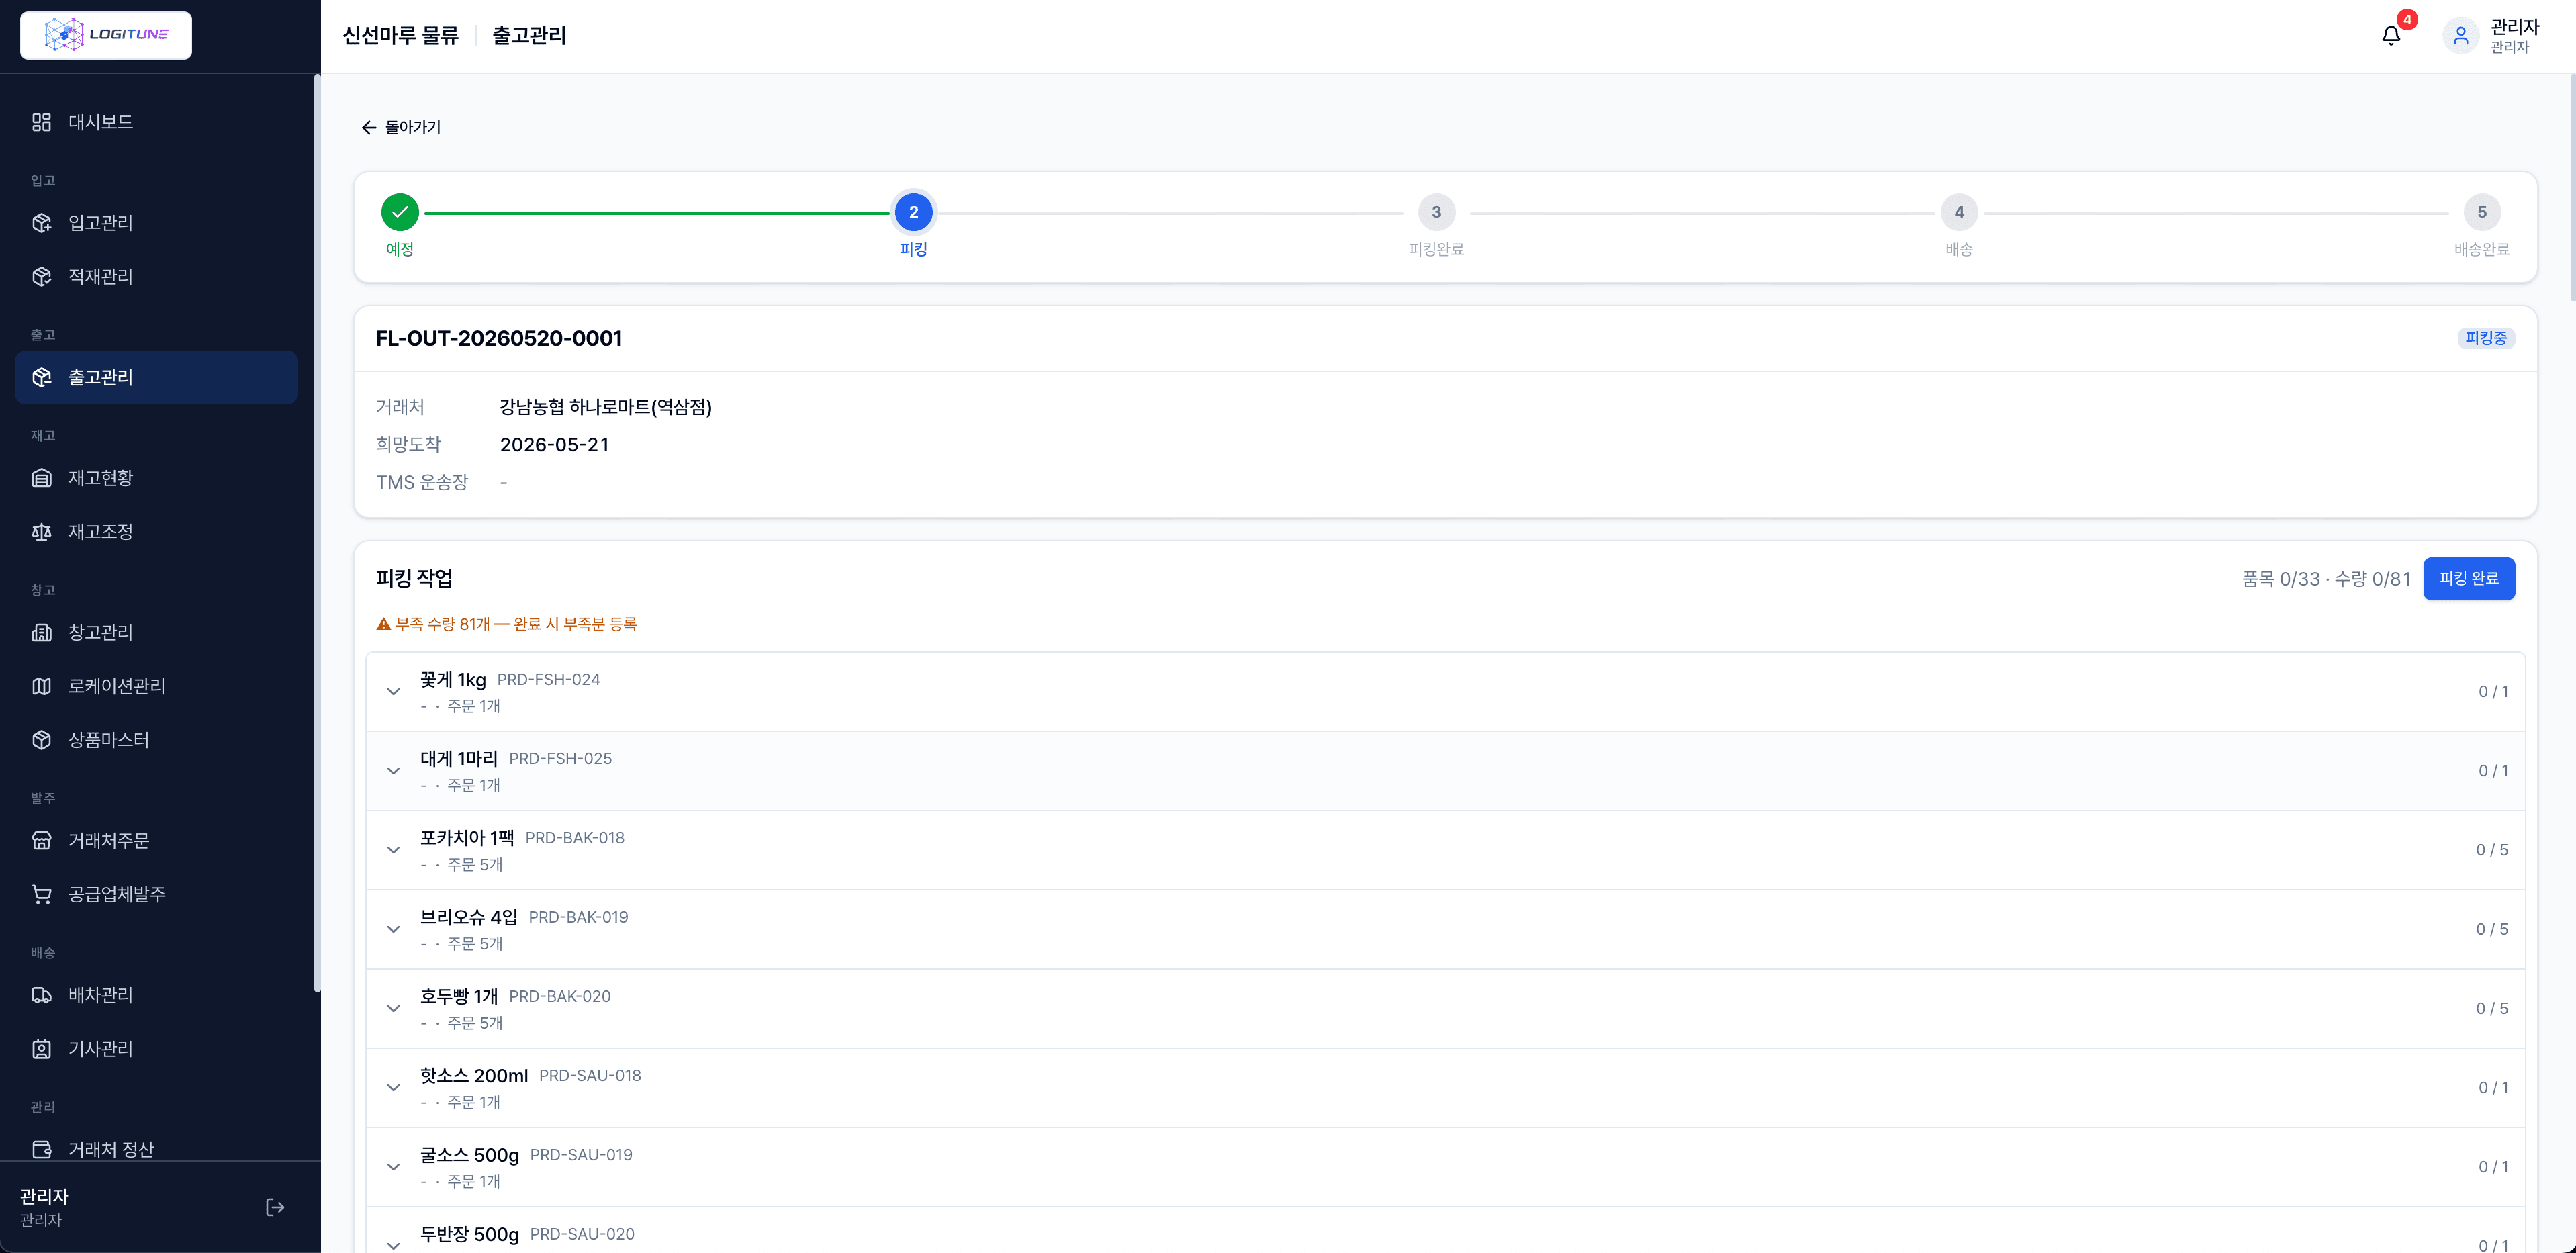Viewport: 2576px width, 1253px height.
Task: Navigate to 로케이션관리
Action: click(156, 686)
